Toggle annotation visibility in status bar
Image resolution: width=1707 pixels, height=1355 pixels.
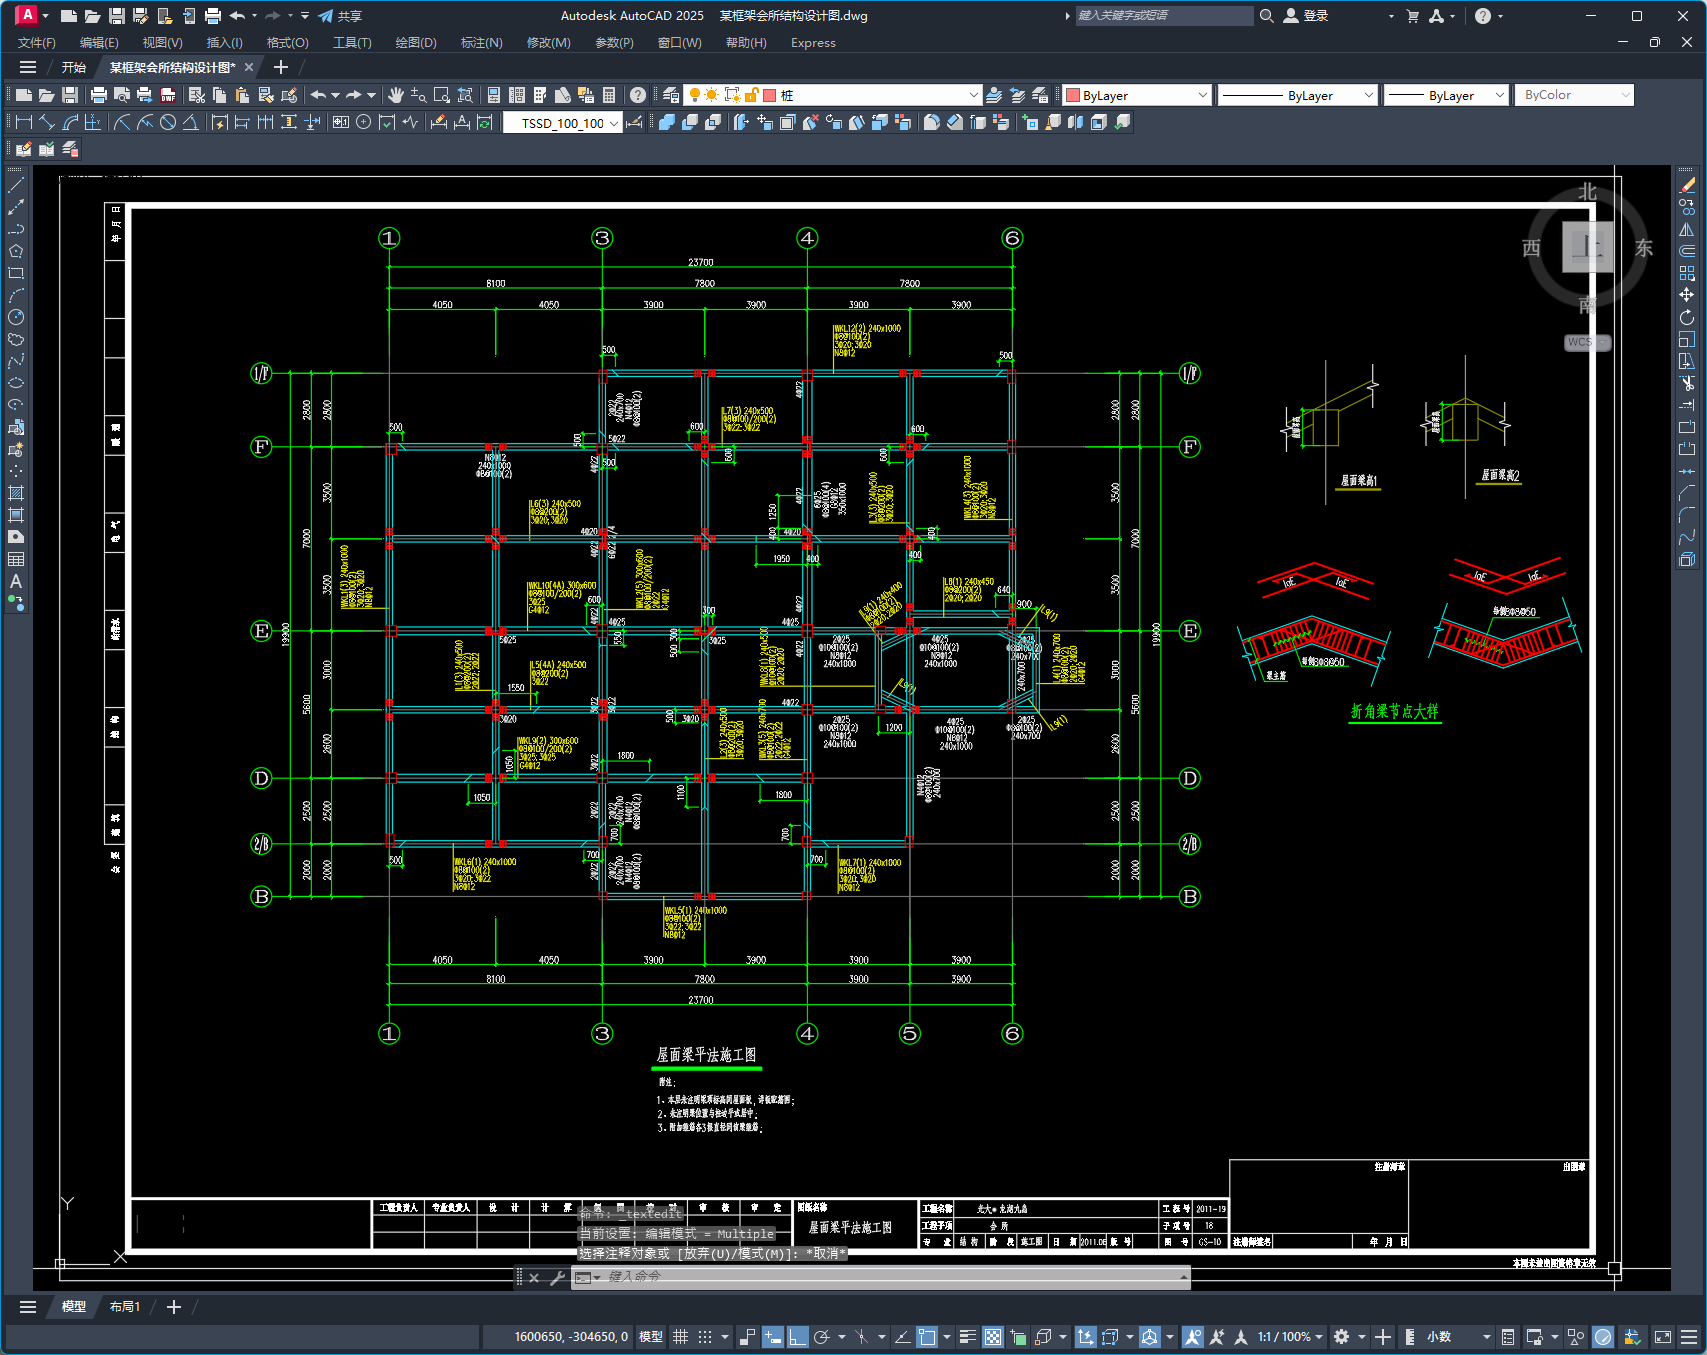[x=1192, y=1337]
